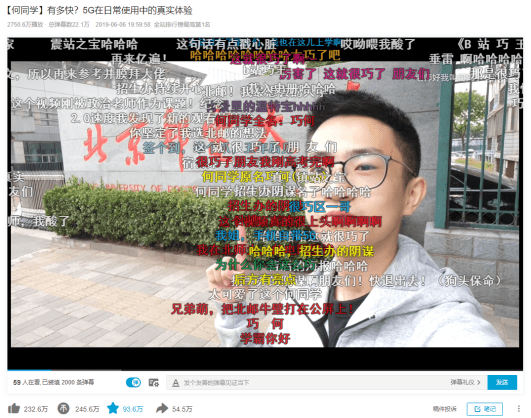Screen dimensions: 531x418
Task: Click danmaku comment 兄弟萌,把北邮牛壁打在公屏上!
Action: coord(262,309)
